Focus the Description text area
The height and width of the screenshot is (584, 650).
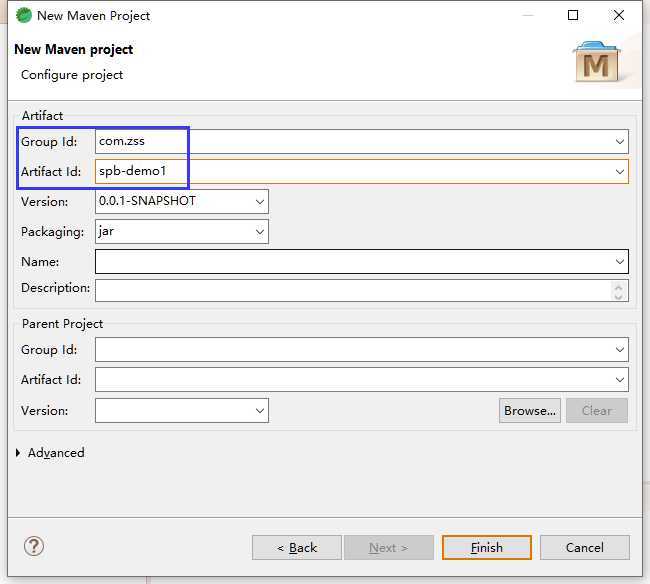pos(361,290)
